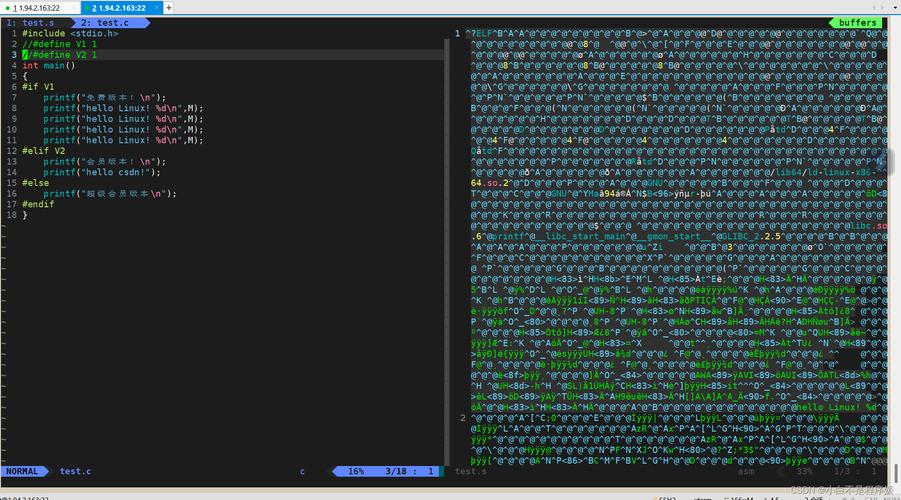Click the #elif V2 directive
This screenshot has width=901, height=500.
44,151
